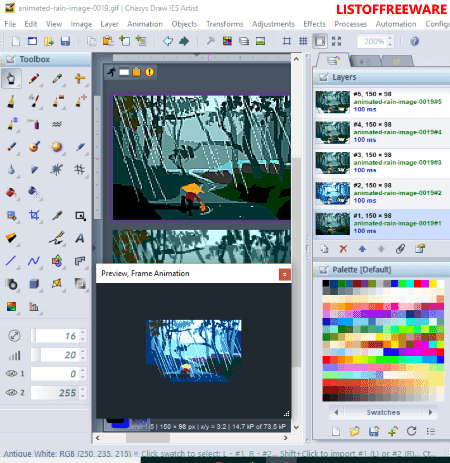The height and width of the screenshot is (463, 450).
Task: Select the paint bucket fill tool
Action: pyautogui.click(x=11, y=192)
